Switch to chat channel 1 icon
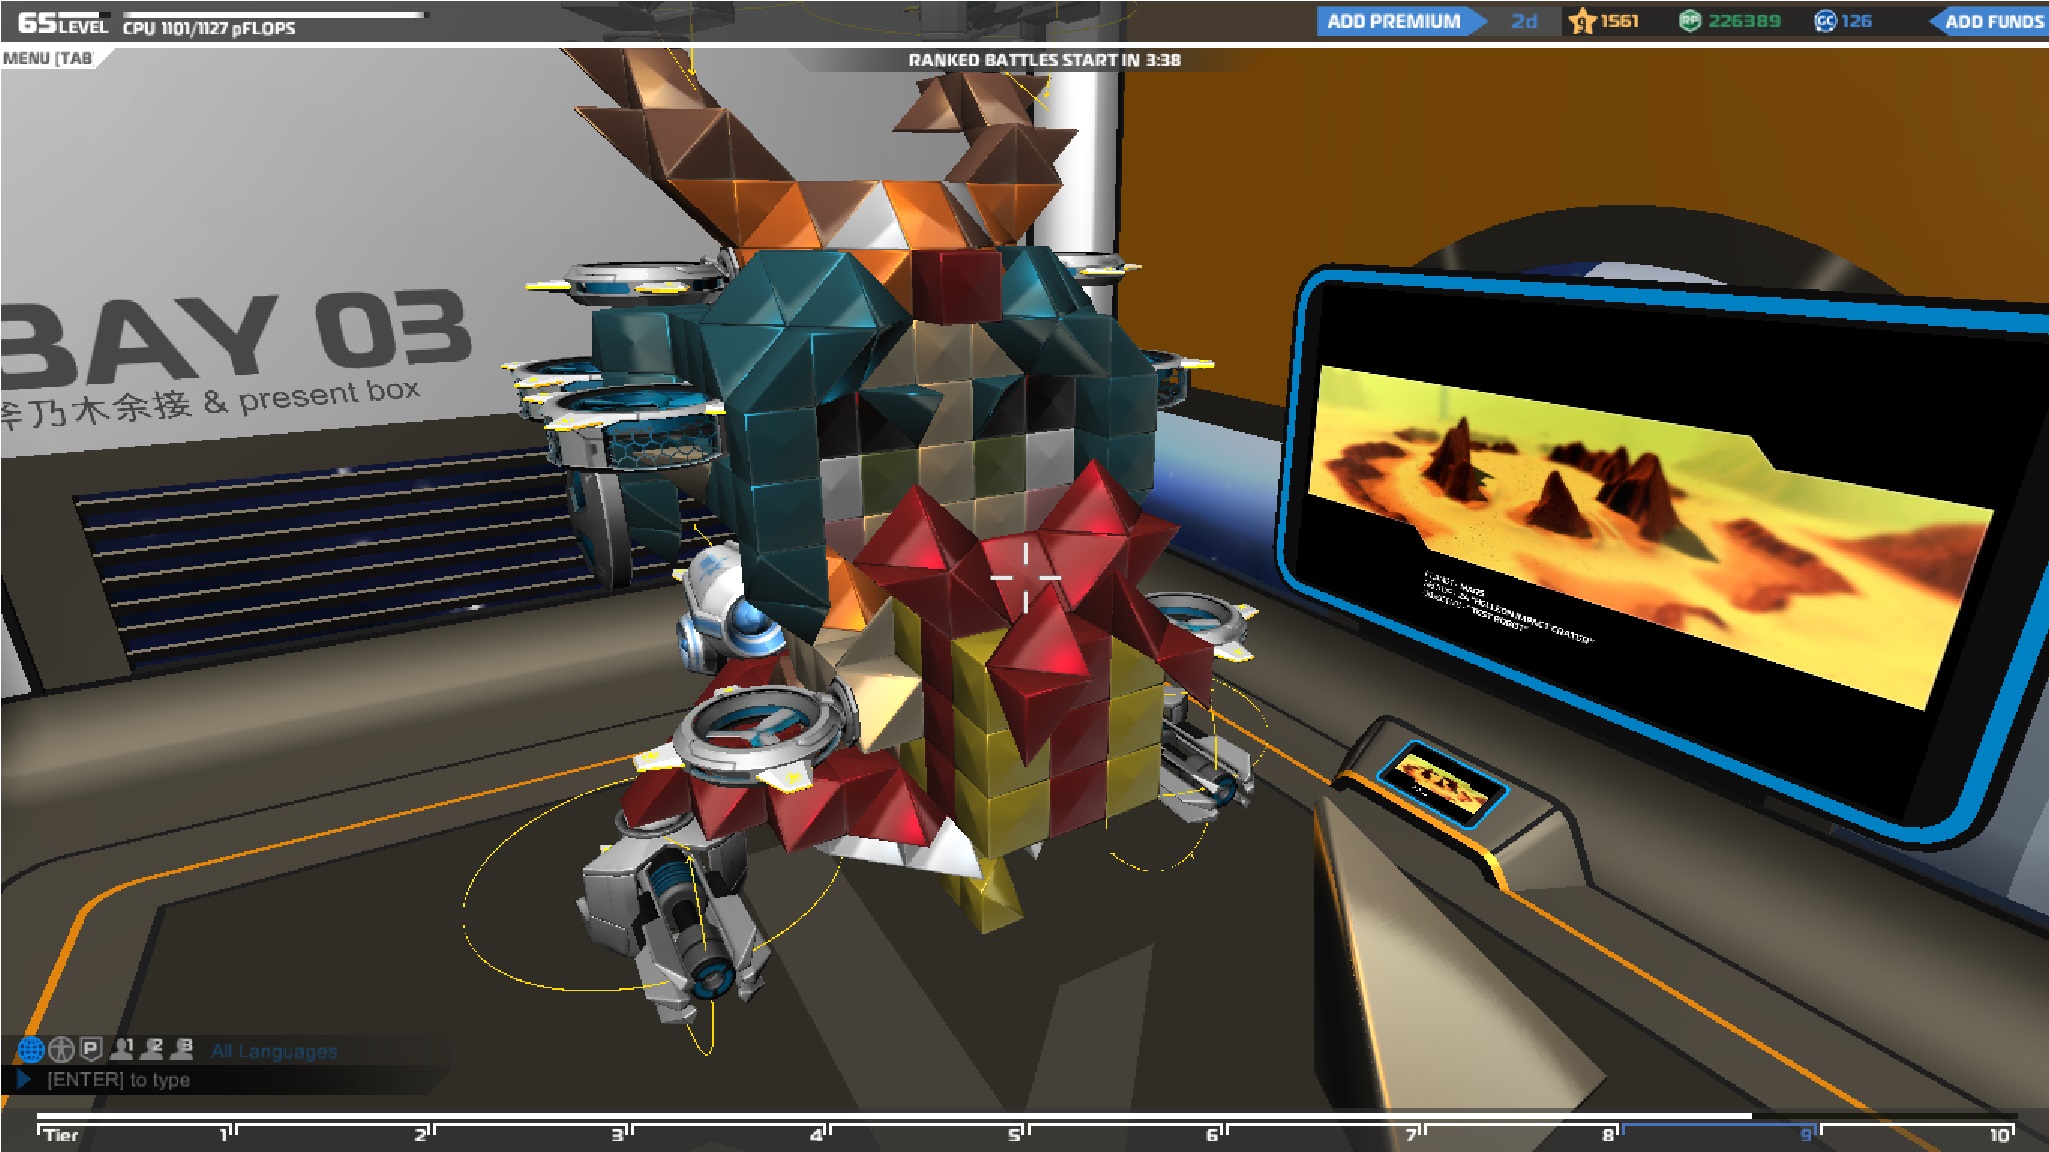 click(x=123, y=1048)
